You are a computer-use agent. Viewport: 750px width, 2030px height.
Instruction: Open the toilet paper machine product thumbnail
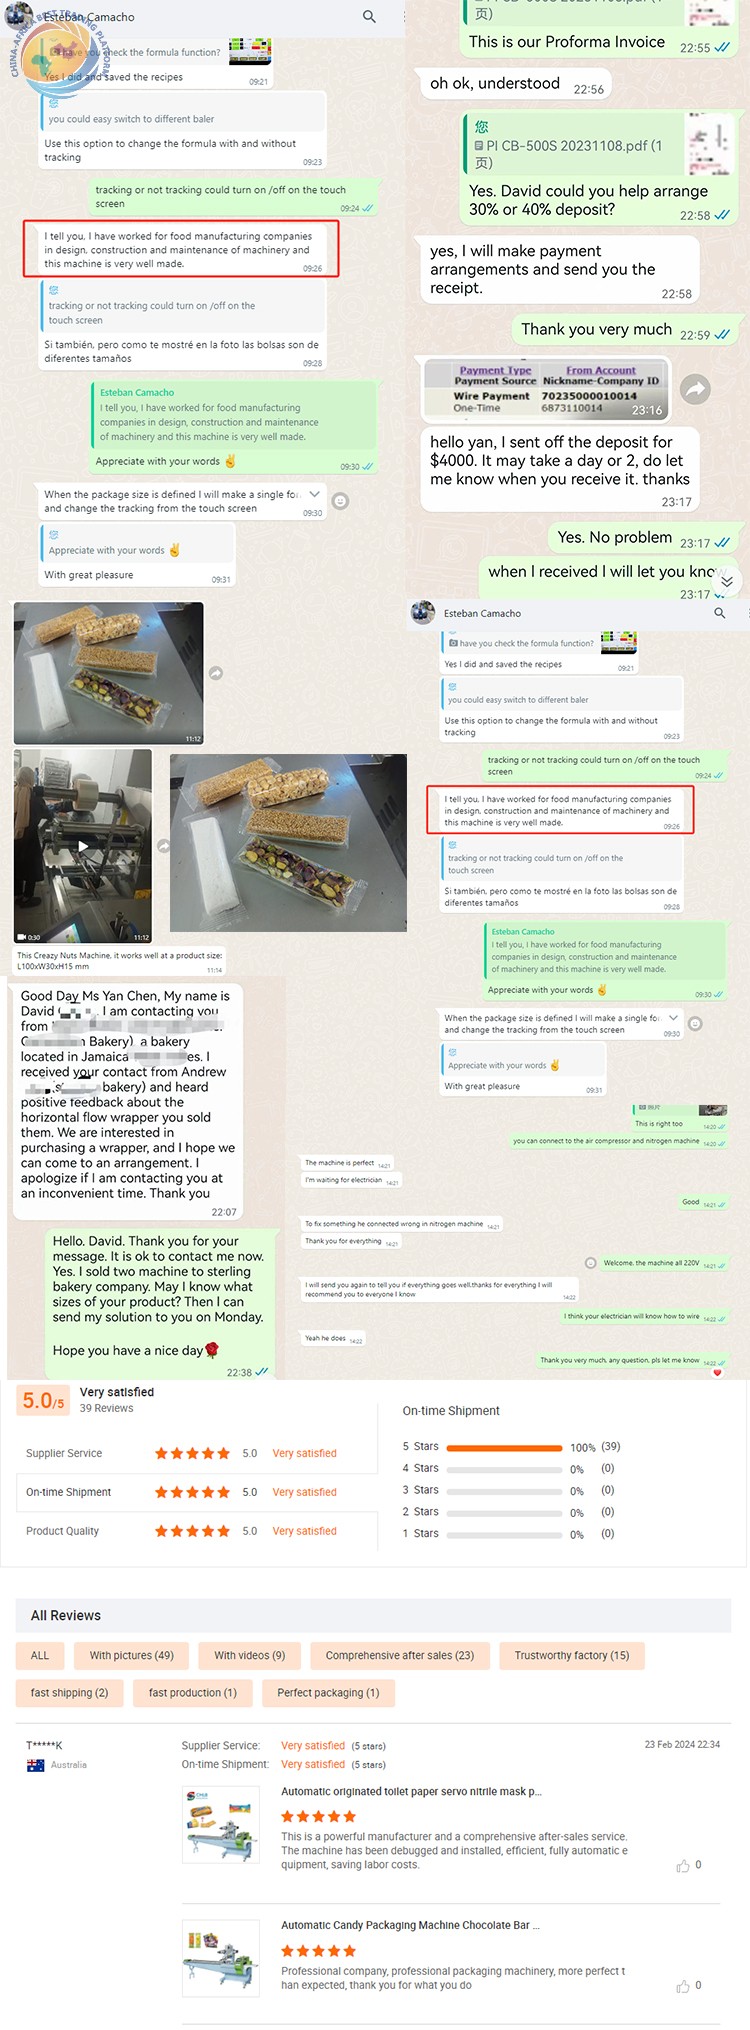(x=221, y=1825)
